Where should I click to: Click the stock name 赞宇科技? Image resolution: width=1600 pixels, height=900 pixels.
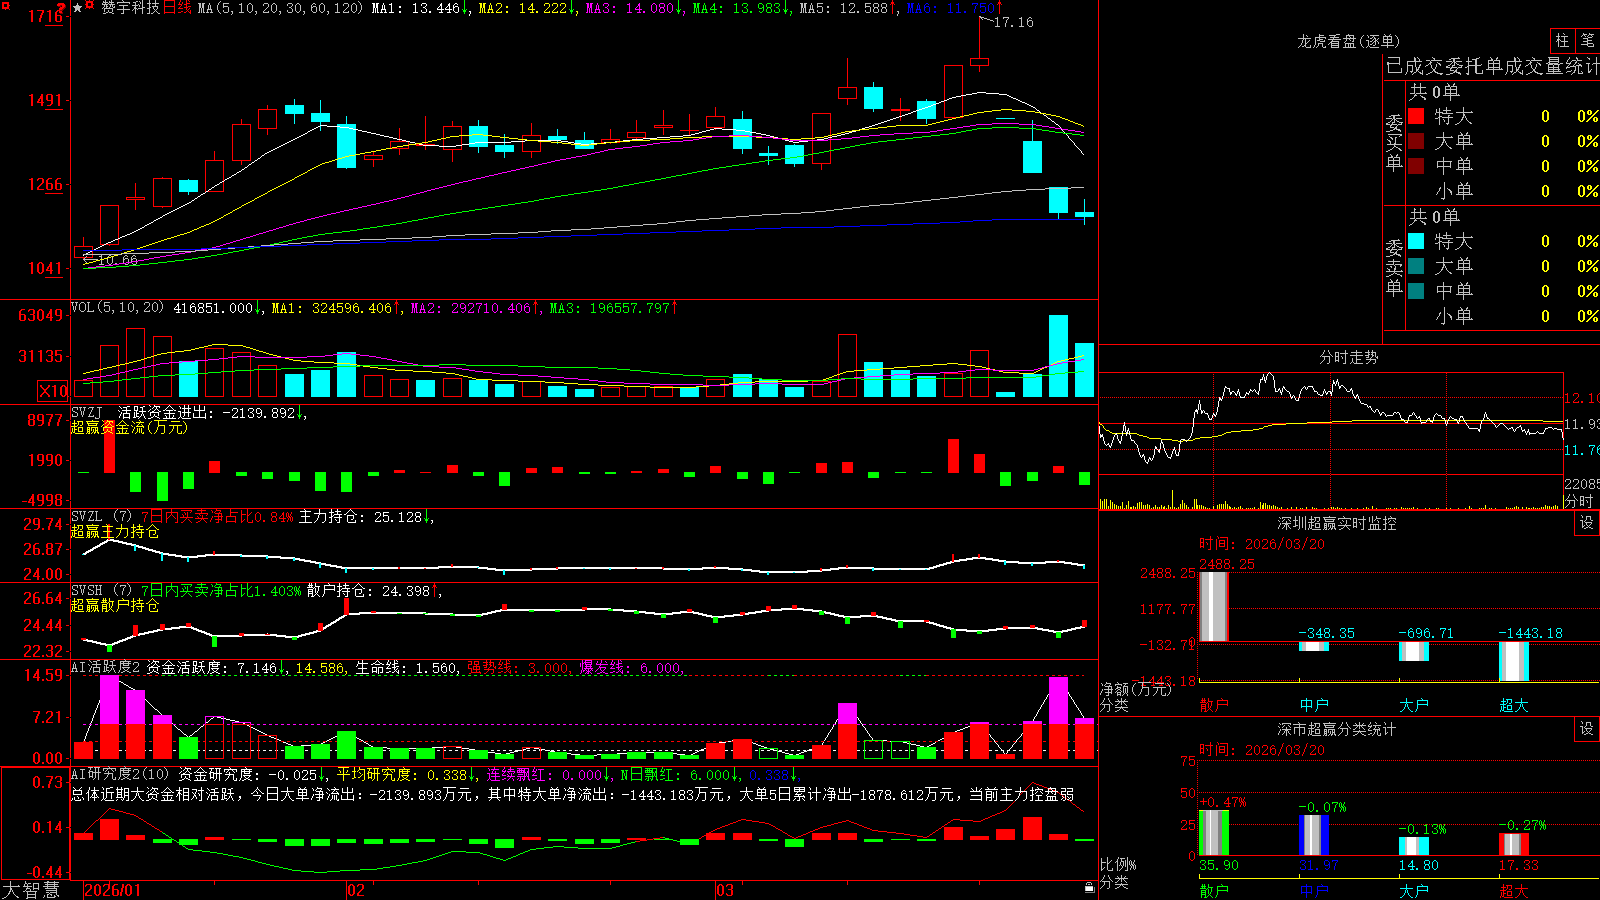coord(130,8)
